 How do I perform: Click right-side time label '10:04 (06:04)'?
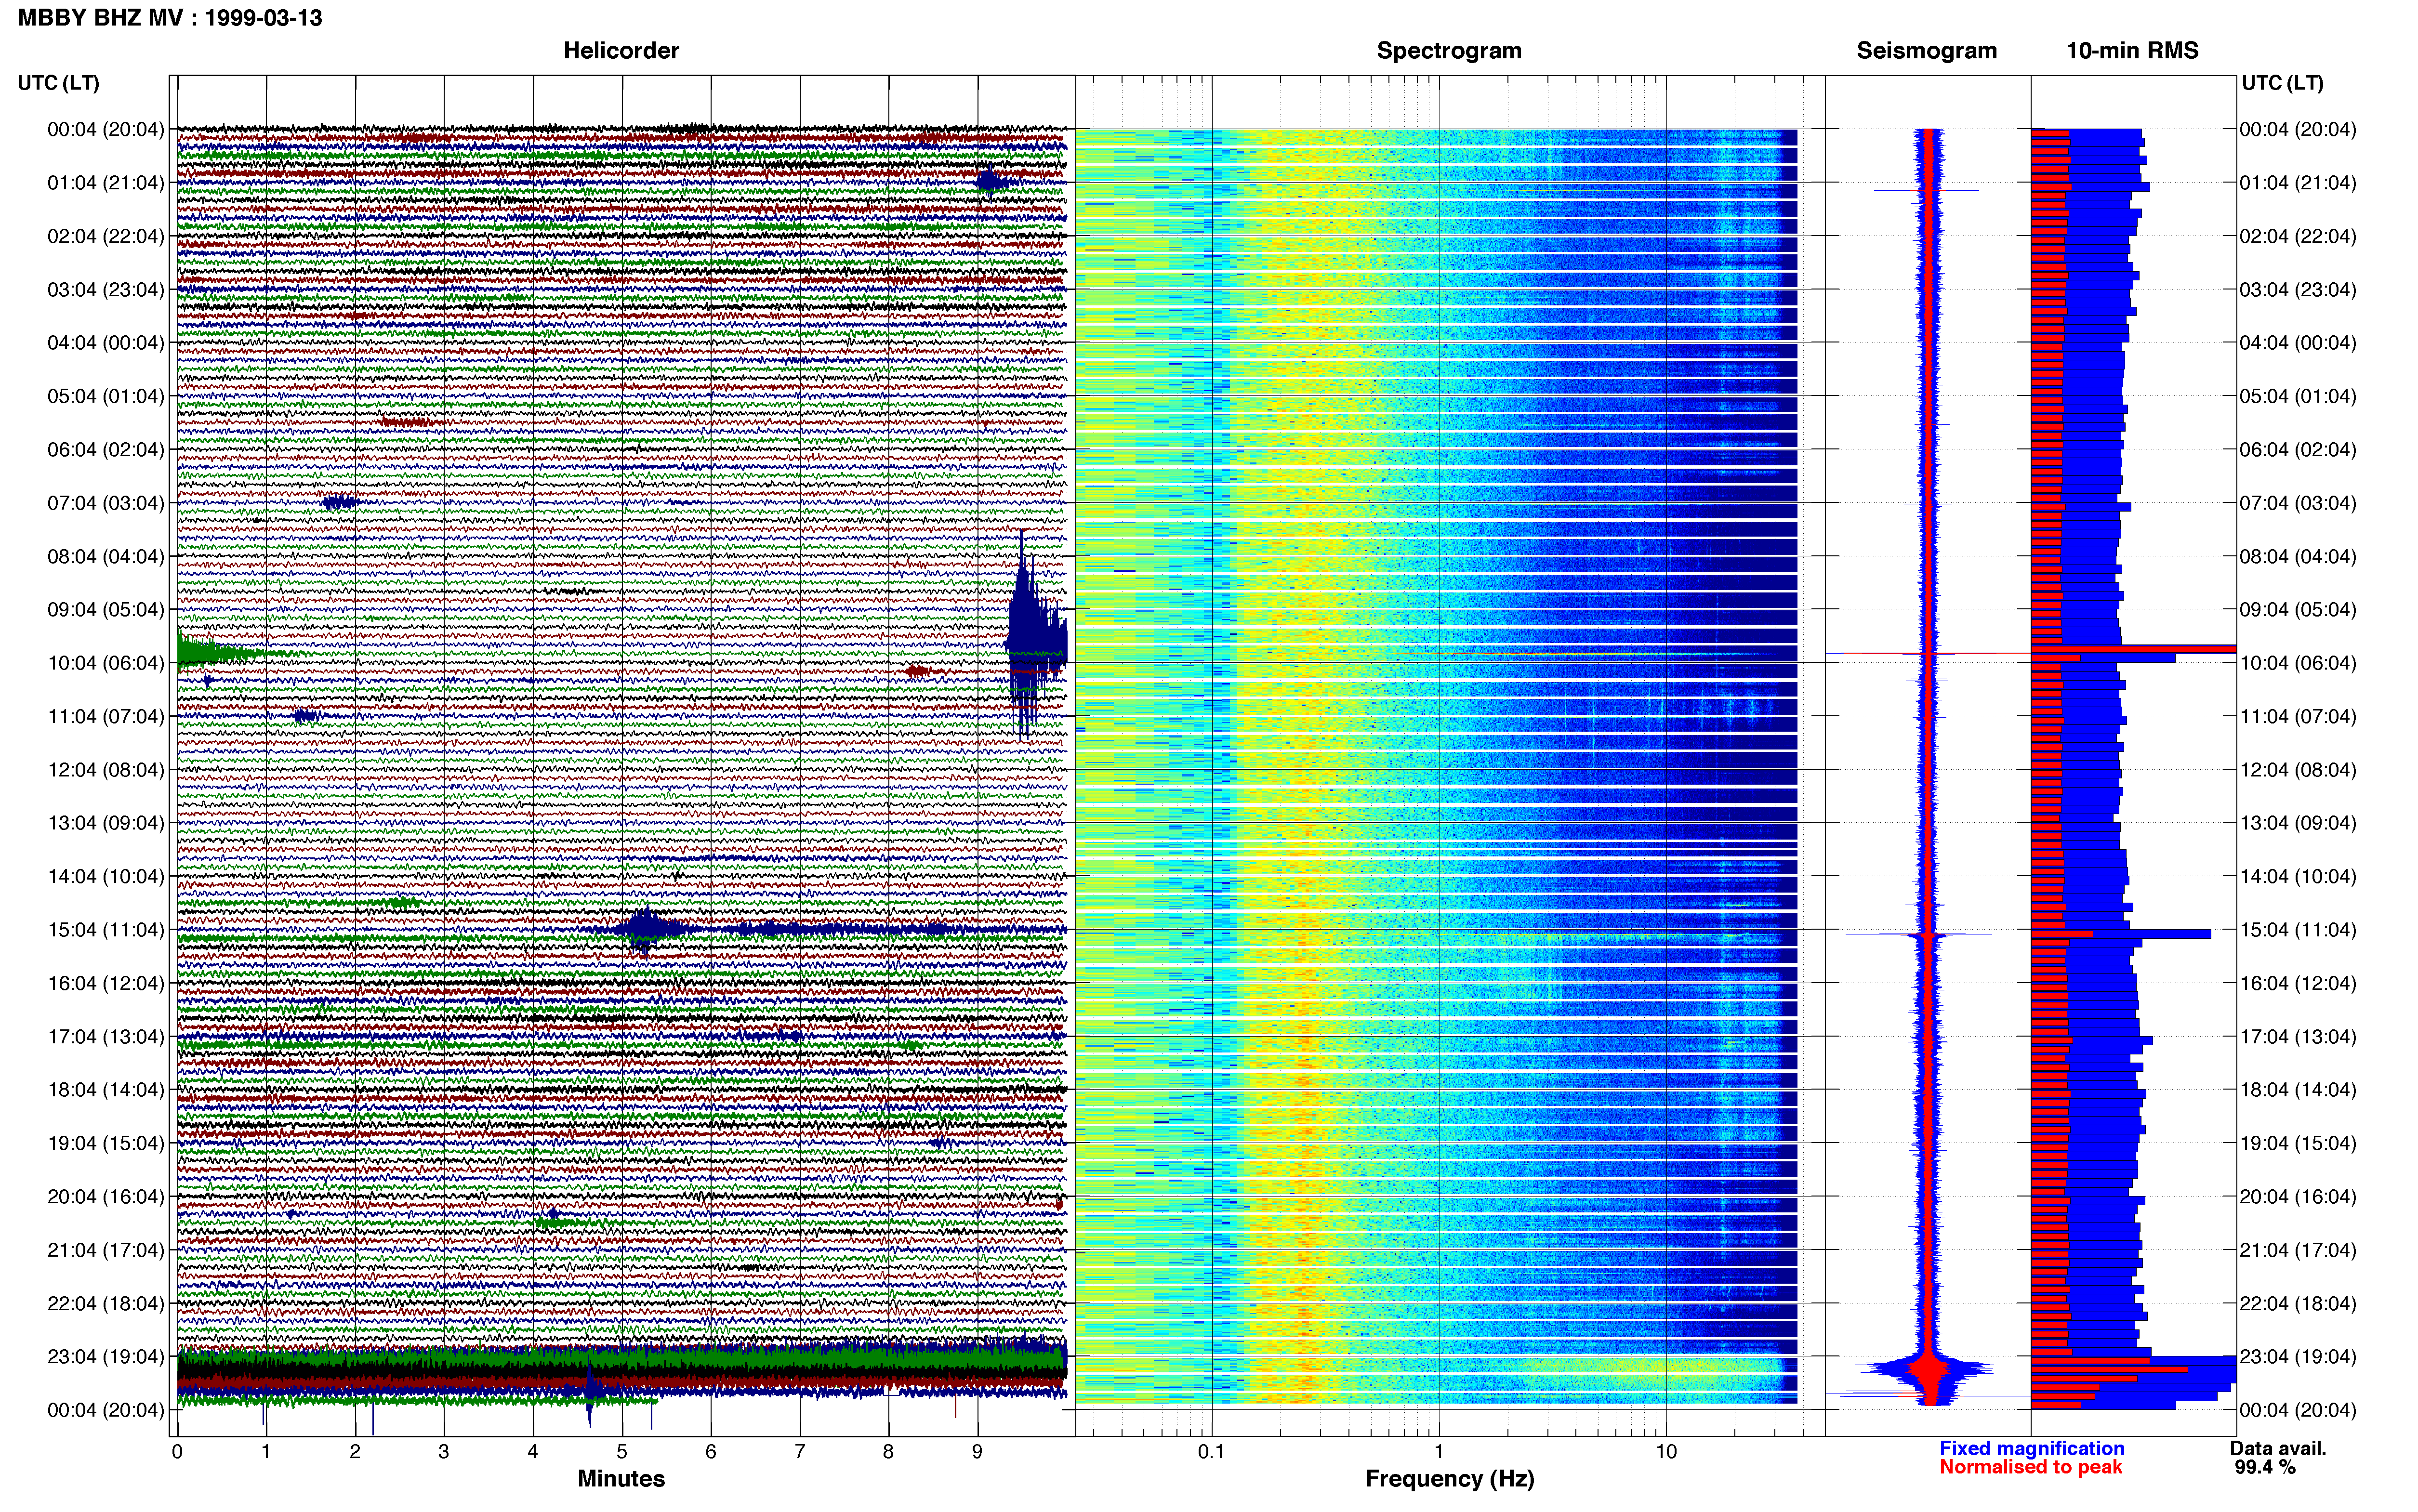[x=2298, y=663]
